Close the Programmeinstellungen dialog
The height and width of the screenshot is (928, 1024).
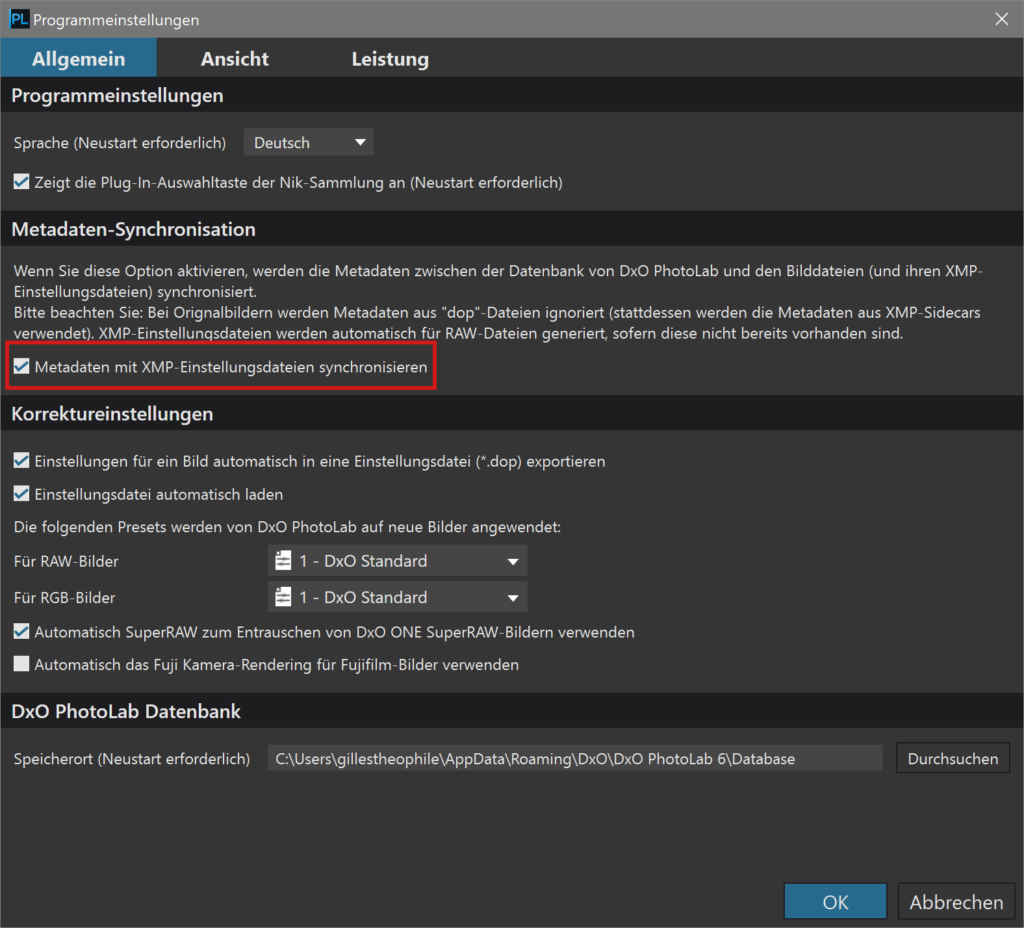1002,19
